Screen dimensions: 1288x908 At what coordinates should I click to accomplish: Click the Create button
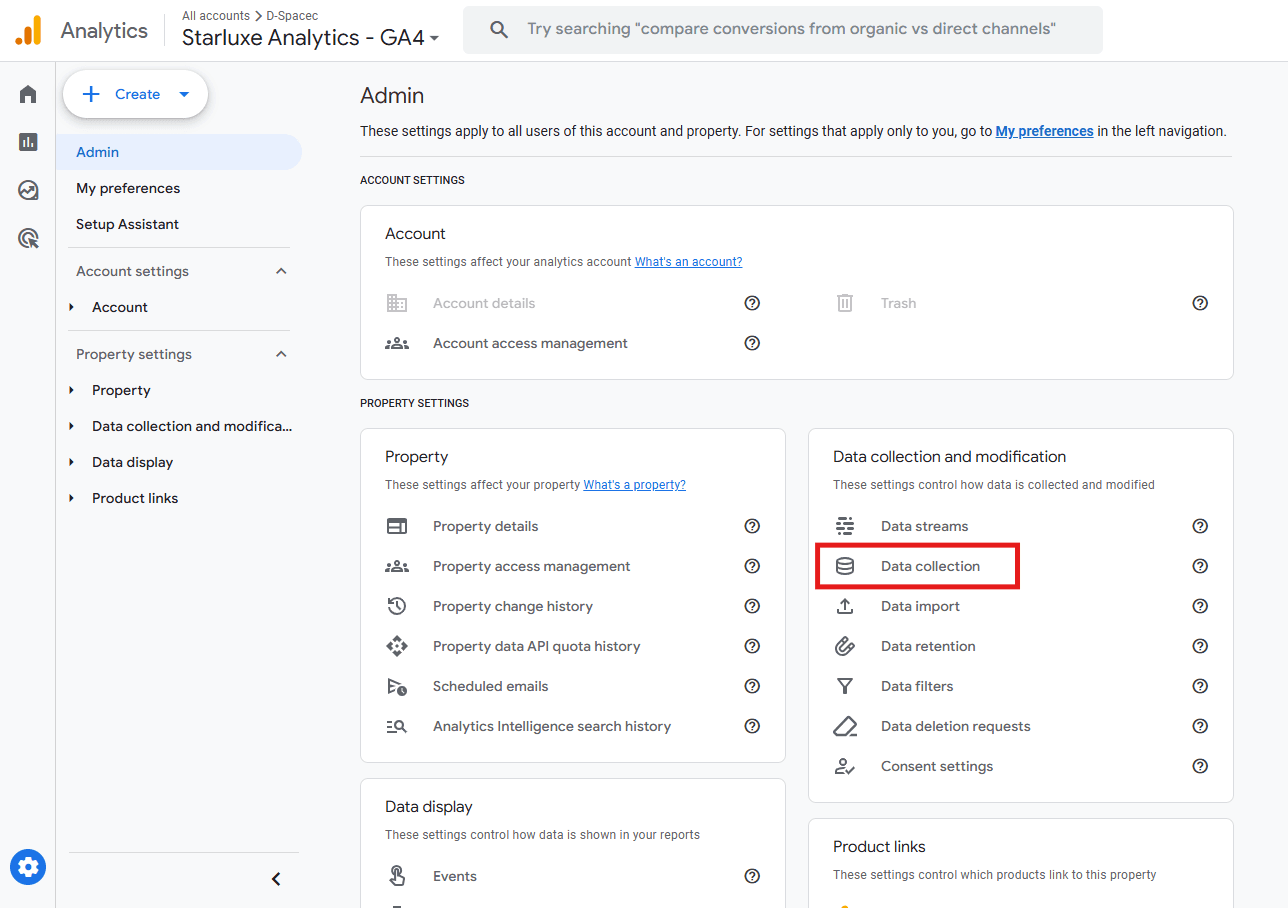(135, 94)
